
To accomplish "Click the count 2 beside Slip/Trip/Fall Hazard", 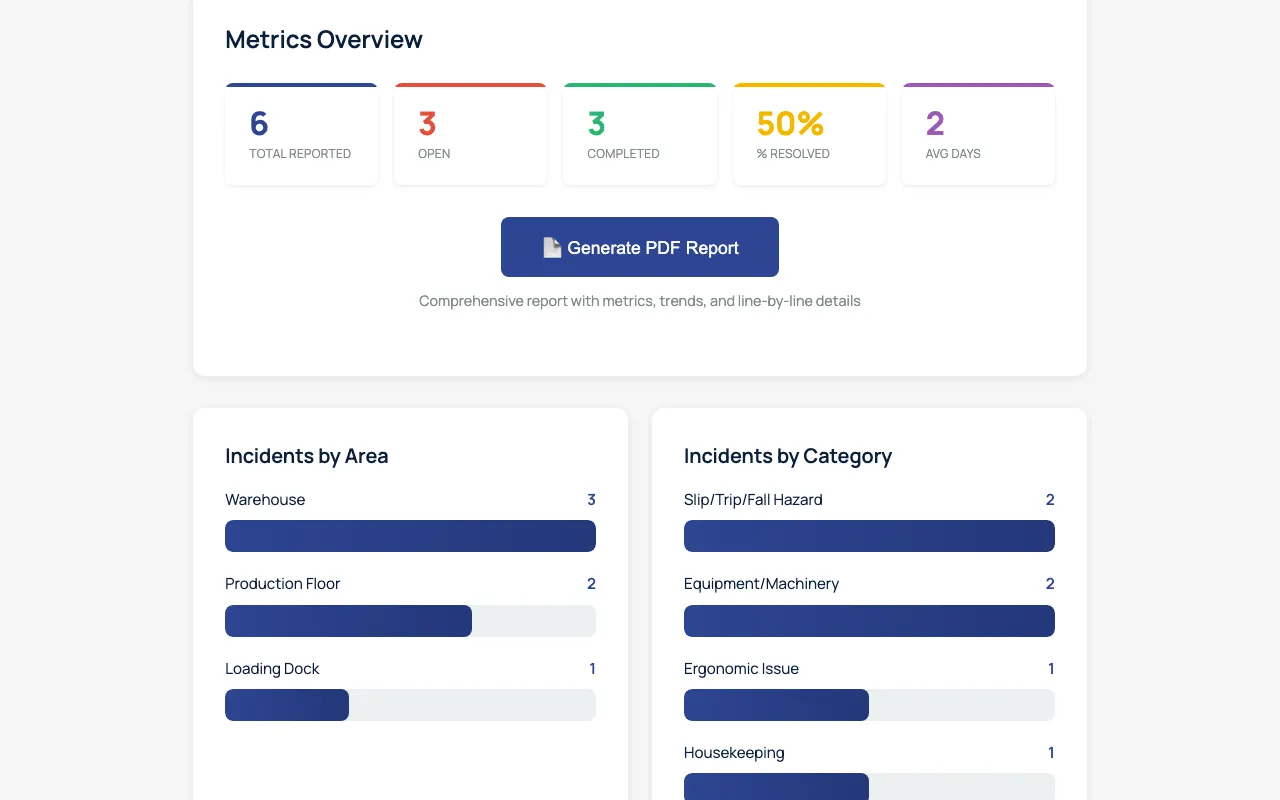I will click(1050, 500).
